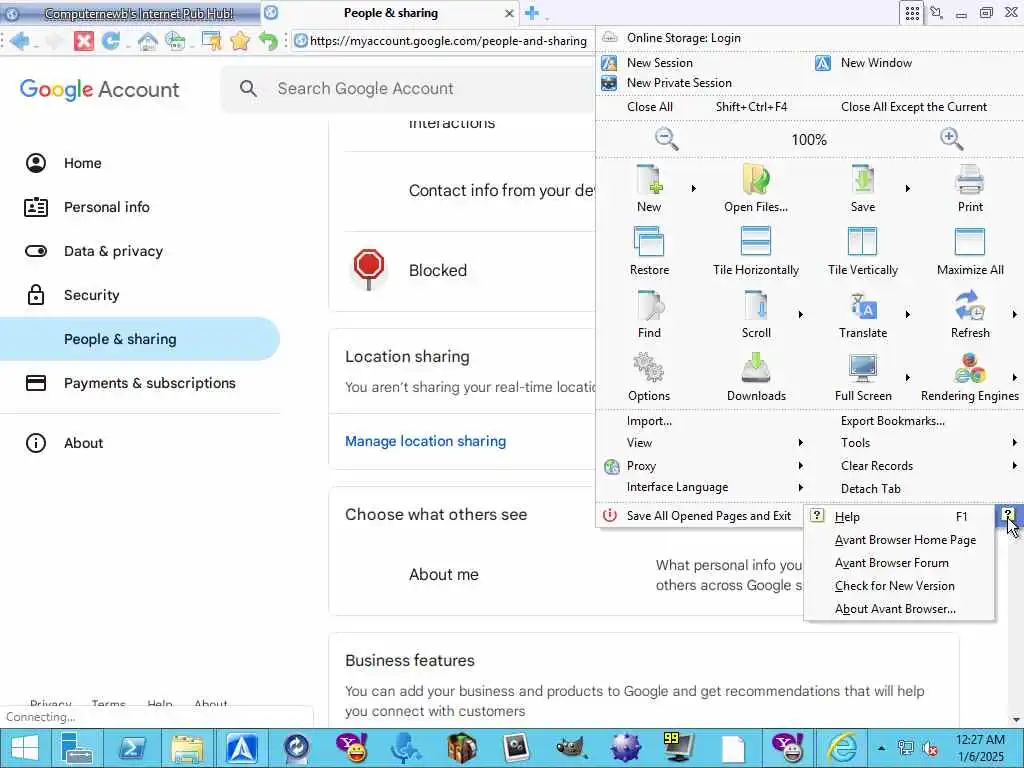The width and height of the screenshot is (1024, 768).
Task: Expand the Save submenu arrow
Action: 908,189
